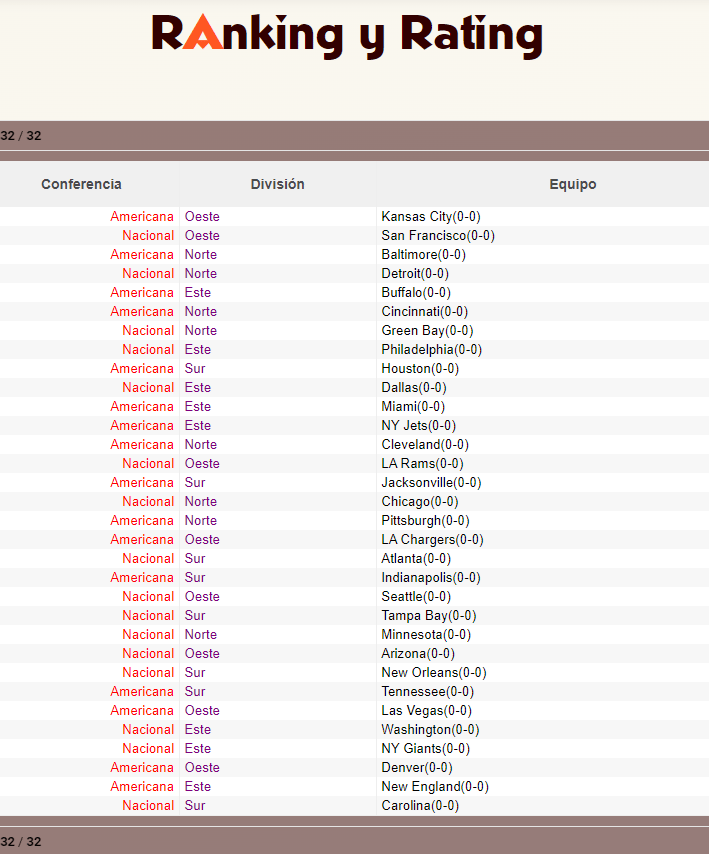Sort by the División column header
Screen dimensions: 709x854
pyautogui.click(x=277, y=184)
